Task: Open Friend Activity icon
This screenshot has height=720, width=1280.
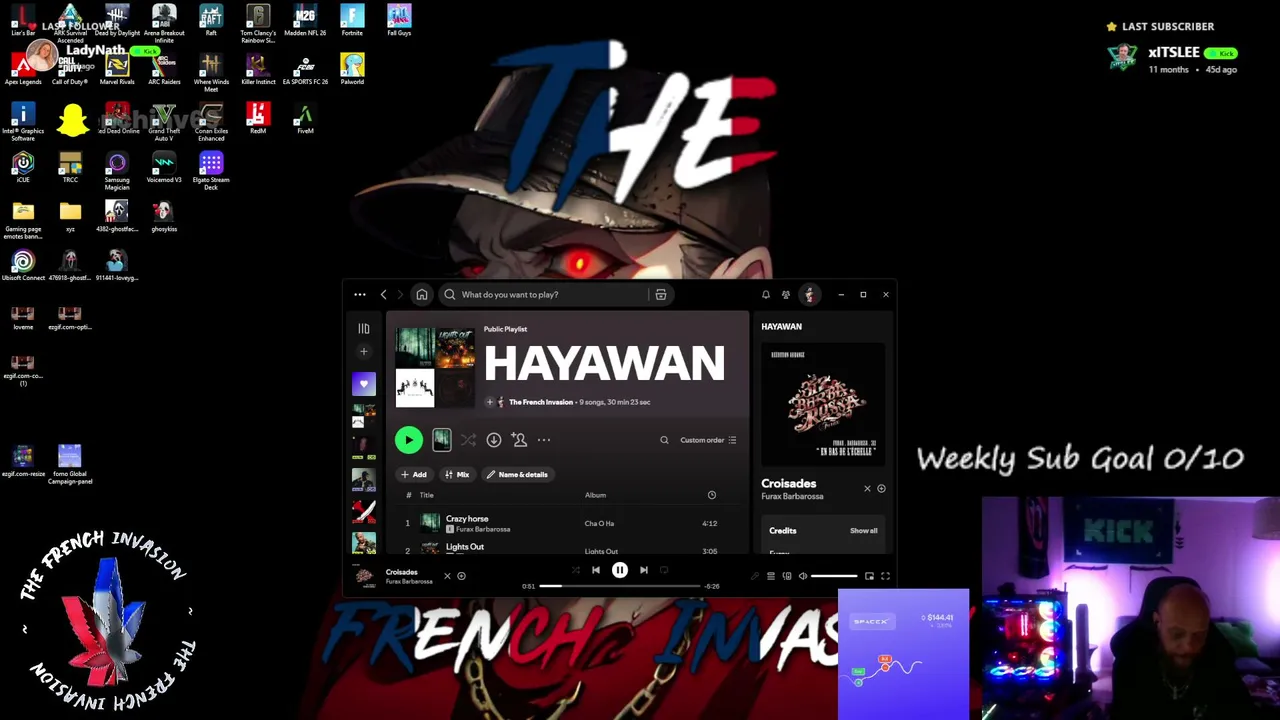Action: 786,295
